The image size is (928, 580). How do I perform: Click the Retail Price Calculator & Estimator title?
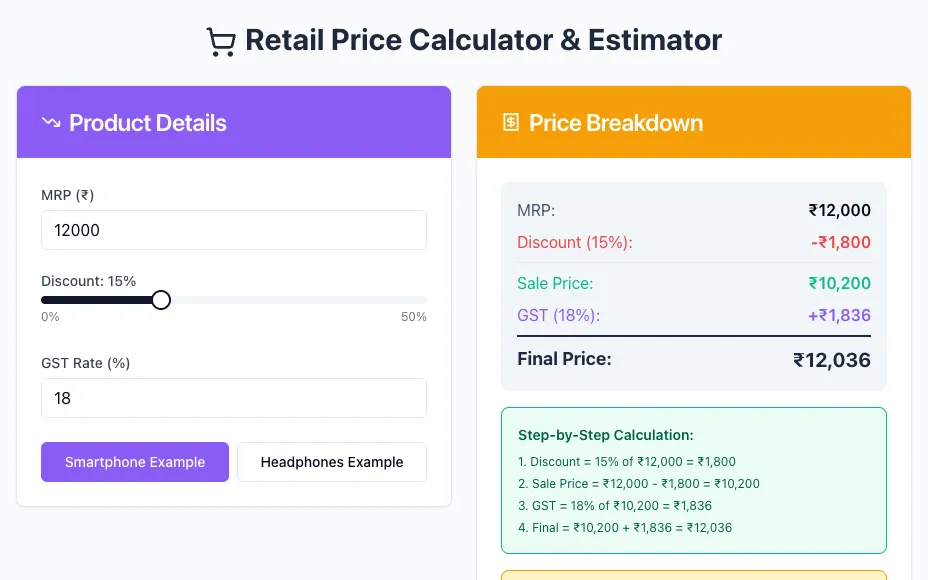tap(484, 40)
